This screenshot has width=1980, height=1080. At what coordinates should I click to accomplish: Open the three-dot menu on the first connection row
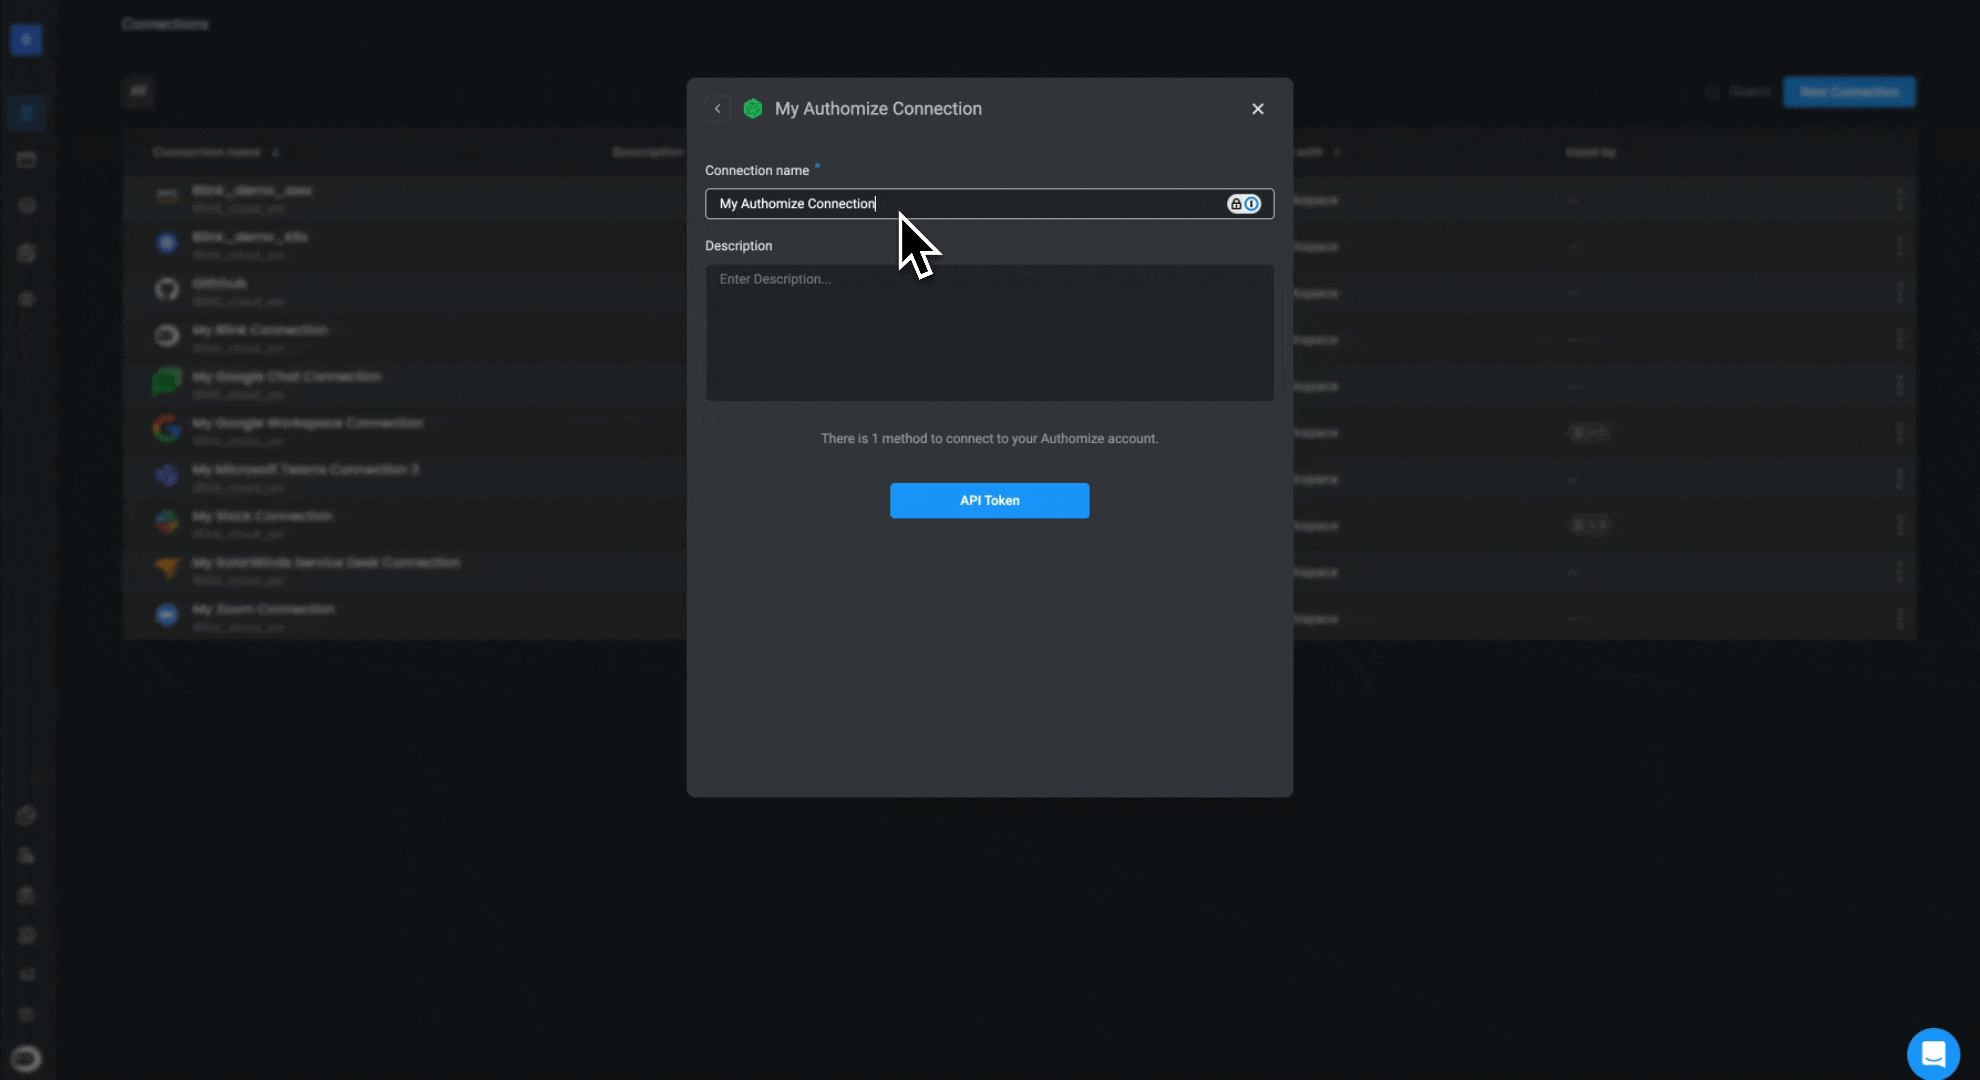point(1899,199)
